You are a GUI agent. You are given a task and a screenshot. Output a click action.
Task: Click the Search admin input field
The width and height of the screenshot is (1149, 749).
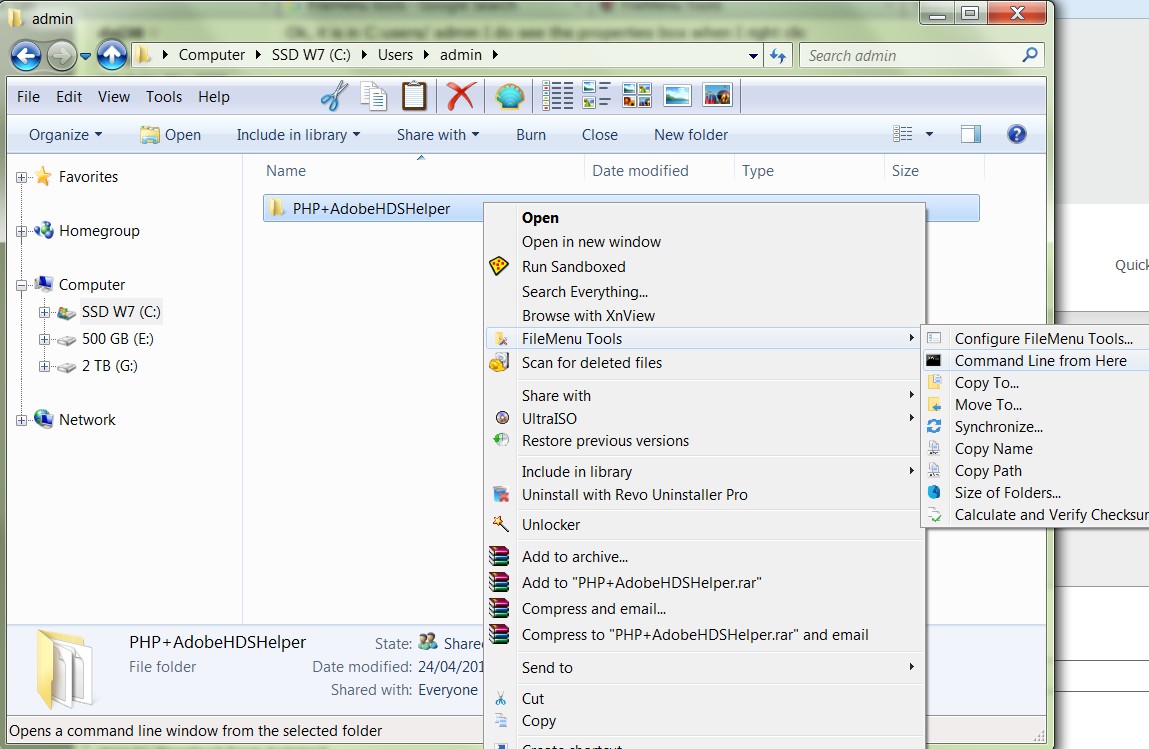(x=909, y=56)
